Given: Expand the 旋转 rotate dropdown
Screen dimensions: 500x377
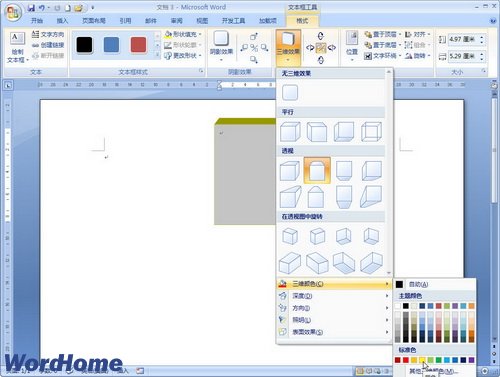Looking at the screenshot, I should point(429,56).
